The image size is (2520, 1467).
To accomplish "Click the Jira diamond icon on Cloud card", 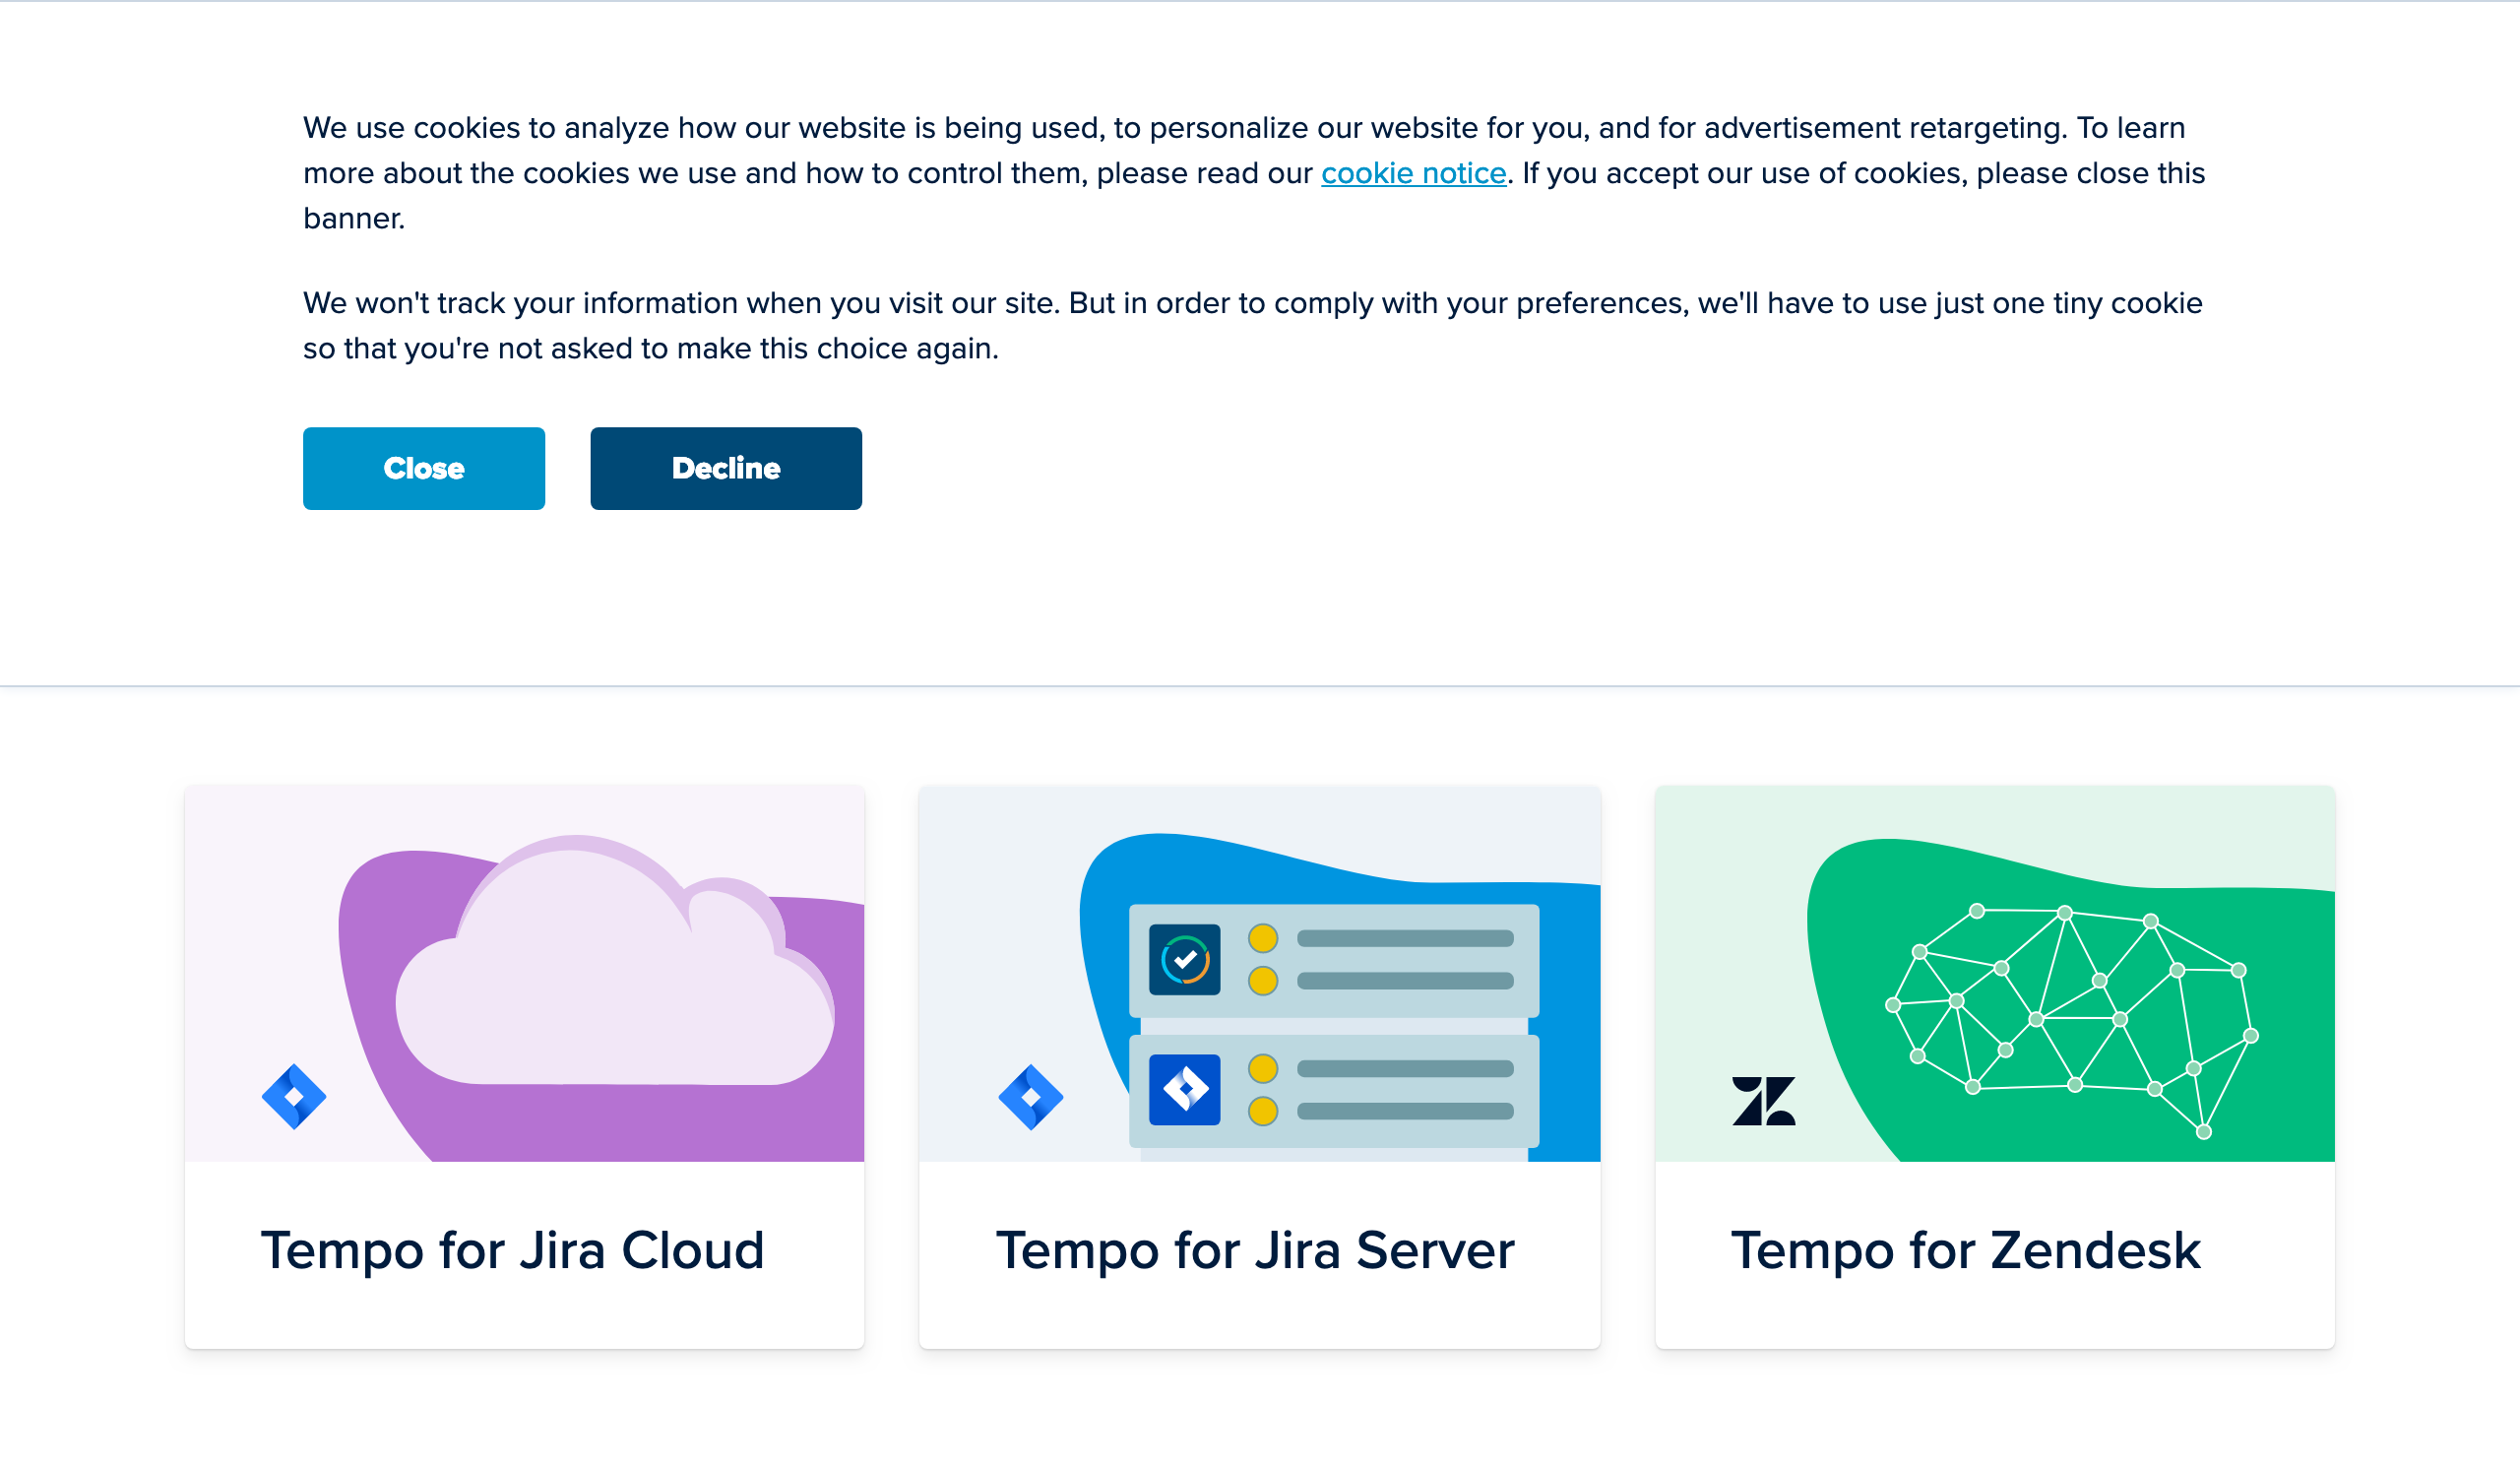I will pos(294,1096).
